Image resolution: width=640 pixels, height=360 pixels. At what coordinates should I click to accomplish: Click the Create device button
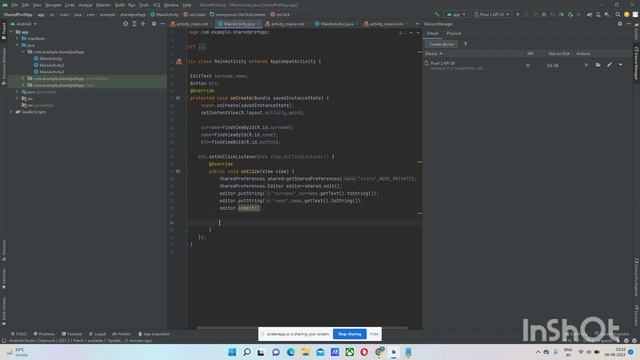click(441, 44)
